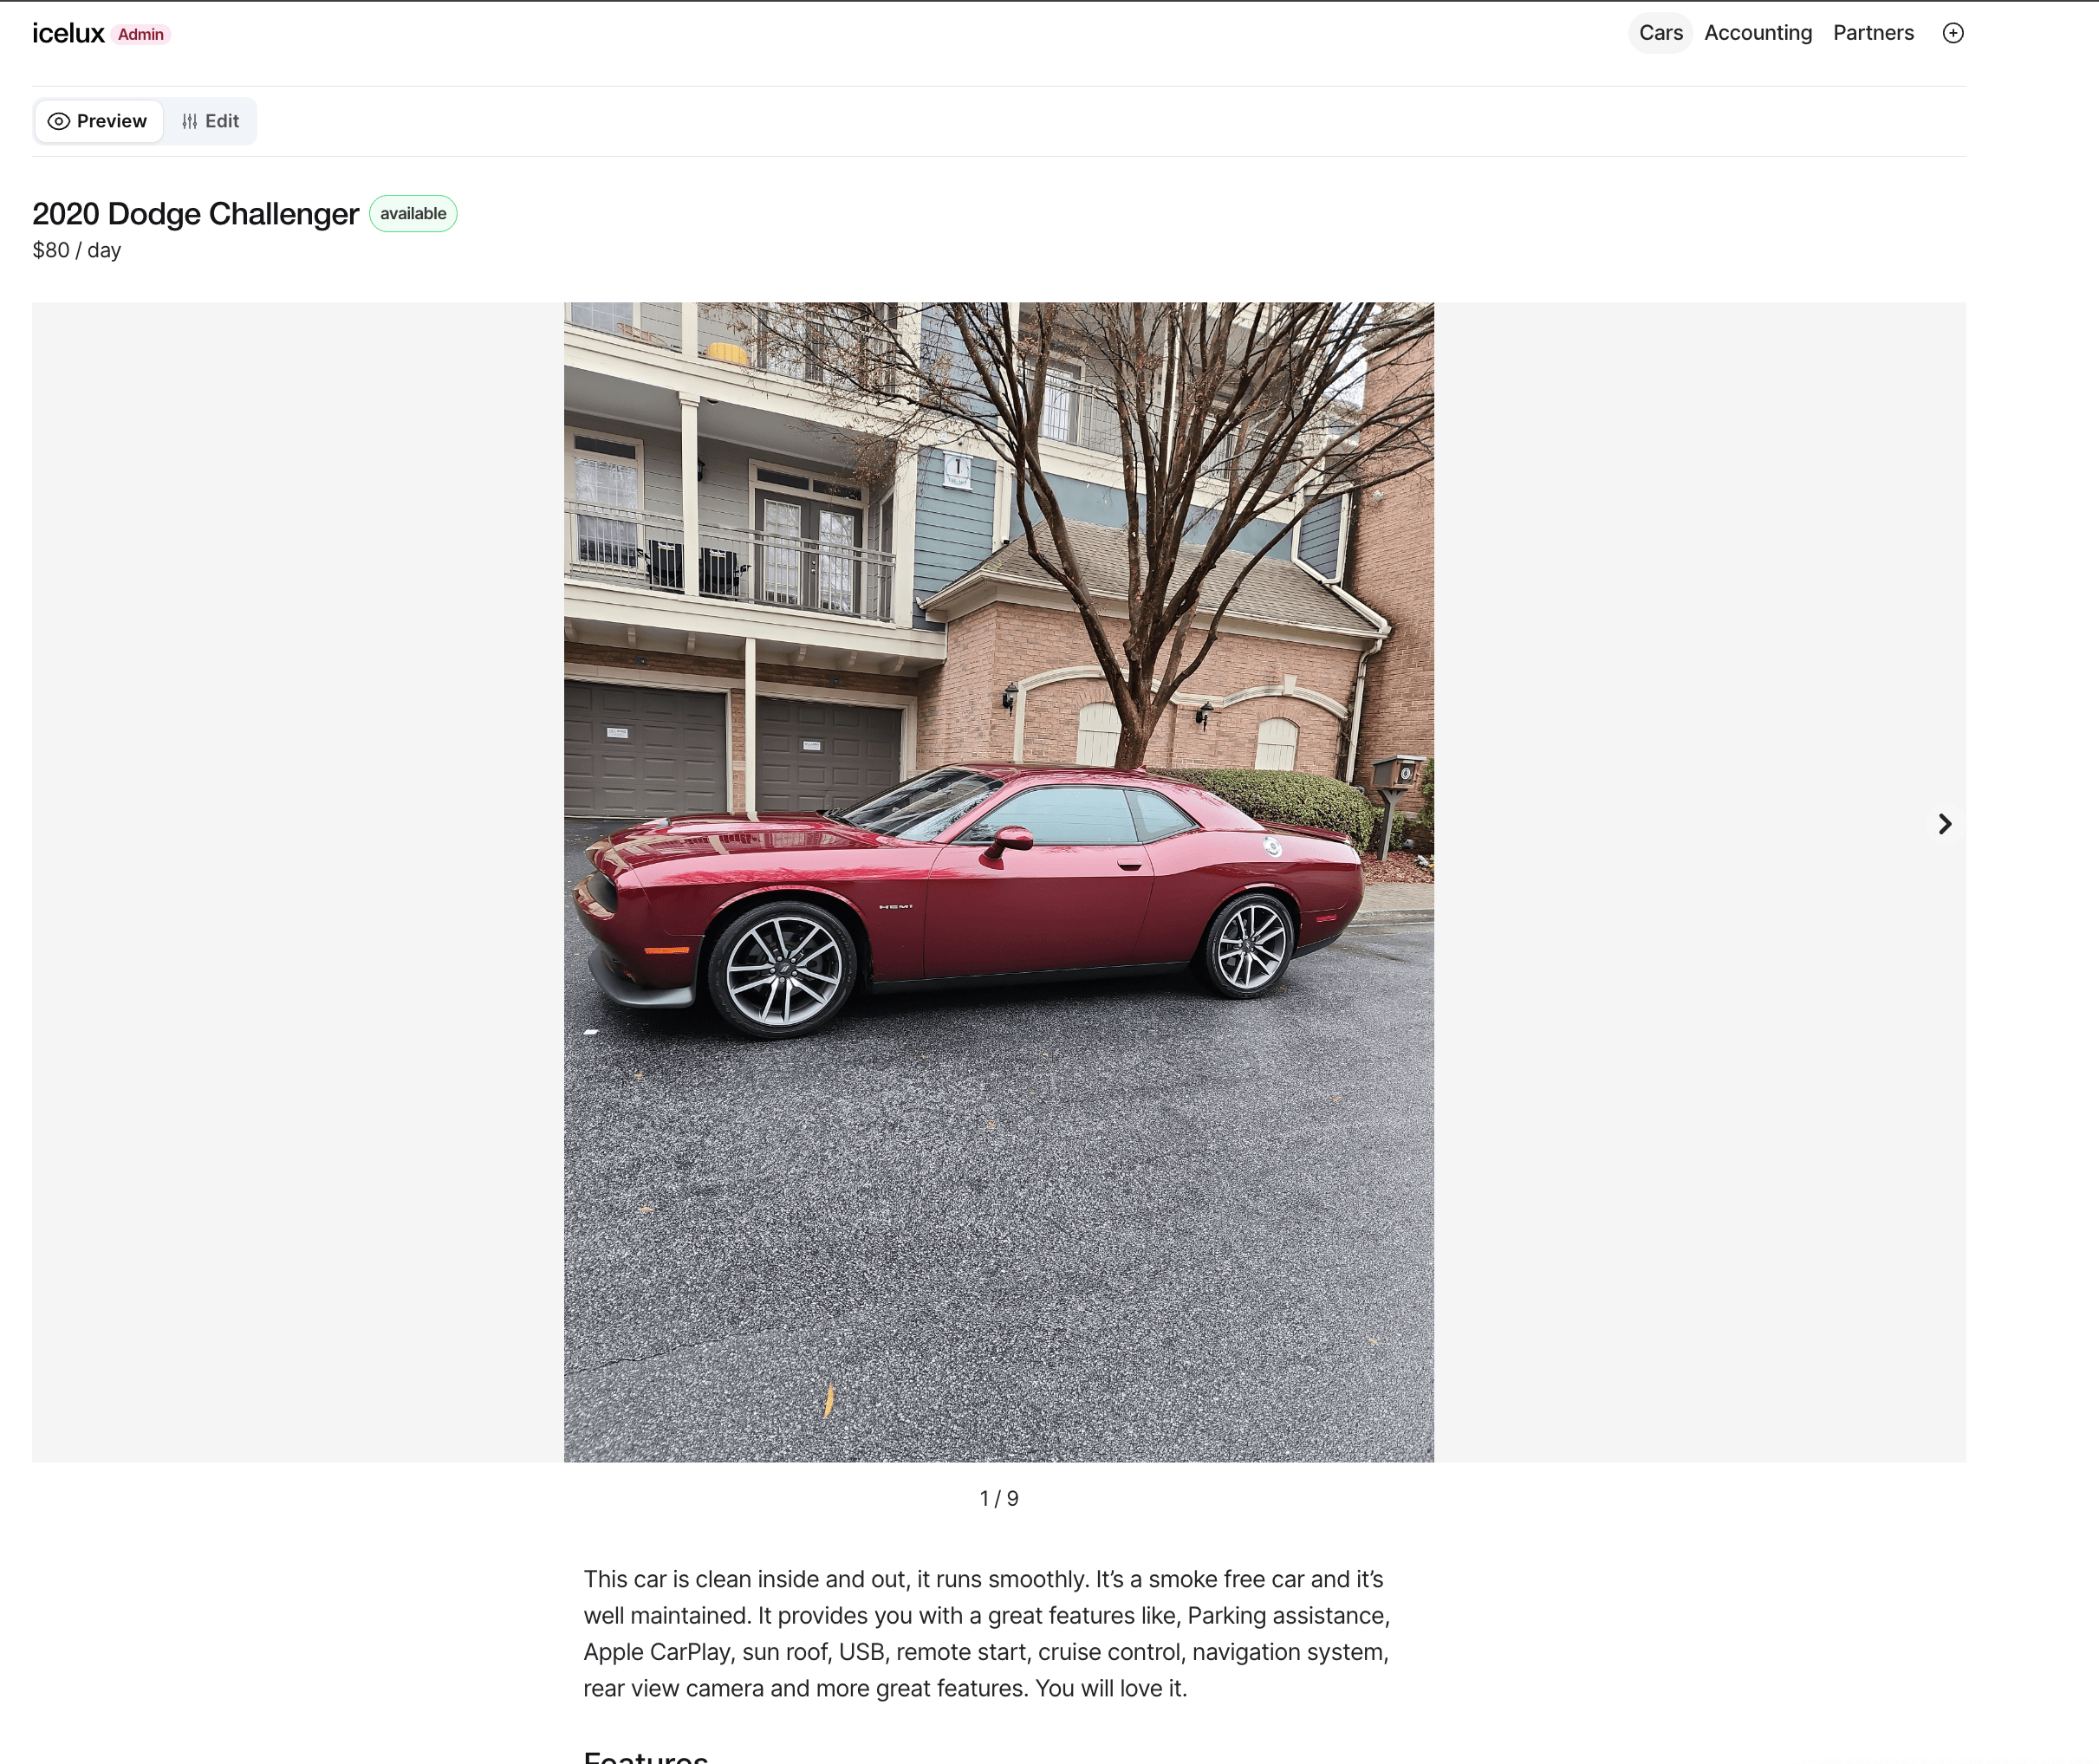The width and height of the screenshot is (2099, 1764).
Task: Go to the Partners page
Action: point(1873,33)
